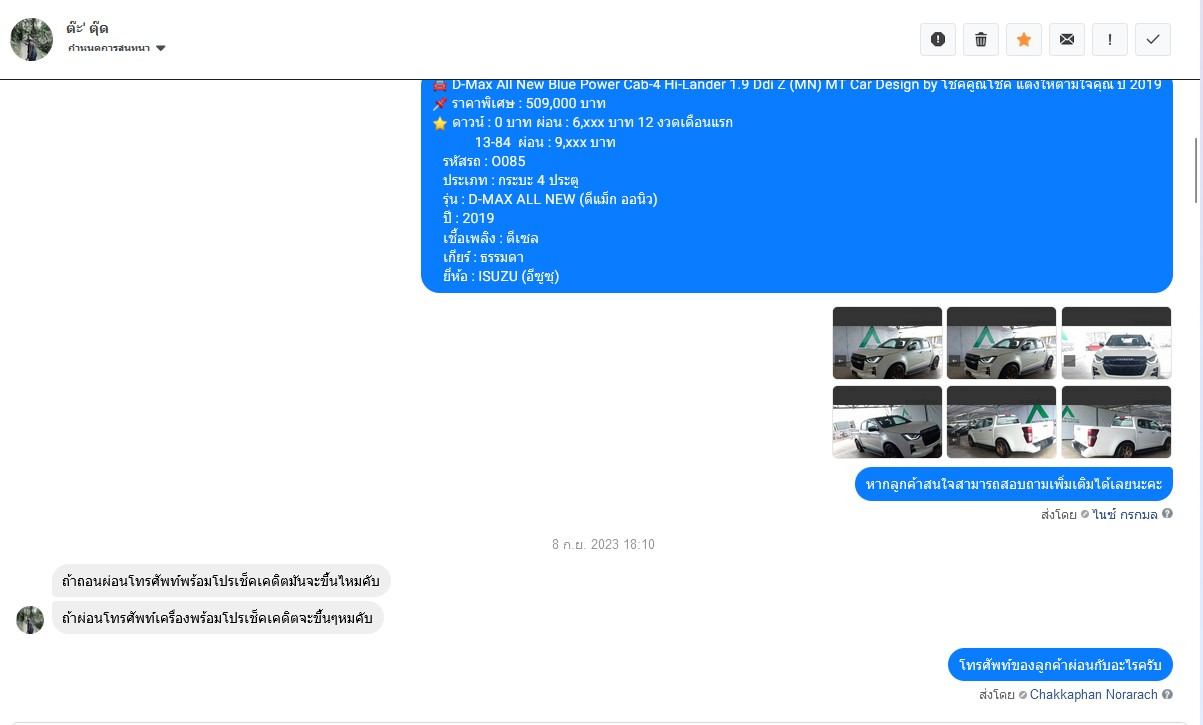Open the กำหนดการสนทนา dropdown
Screen dimensions: 1203x725
click(x=116, y=48)
